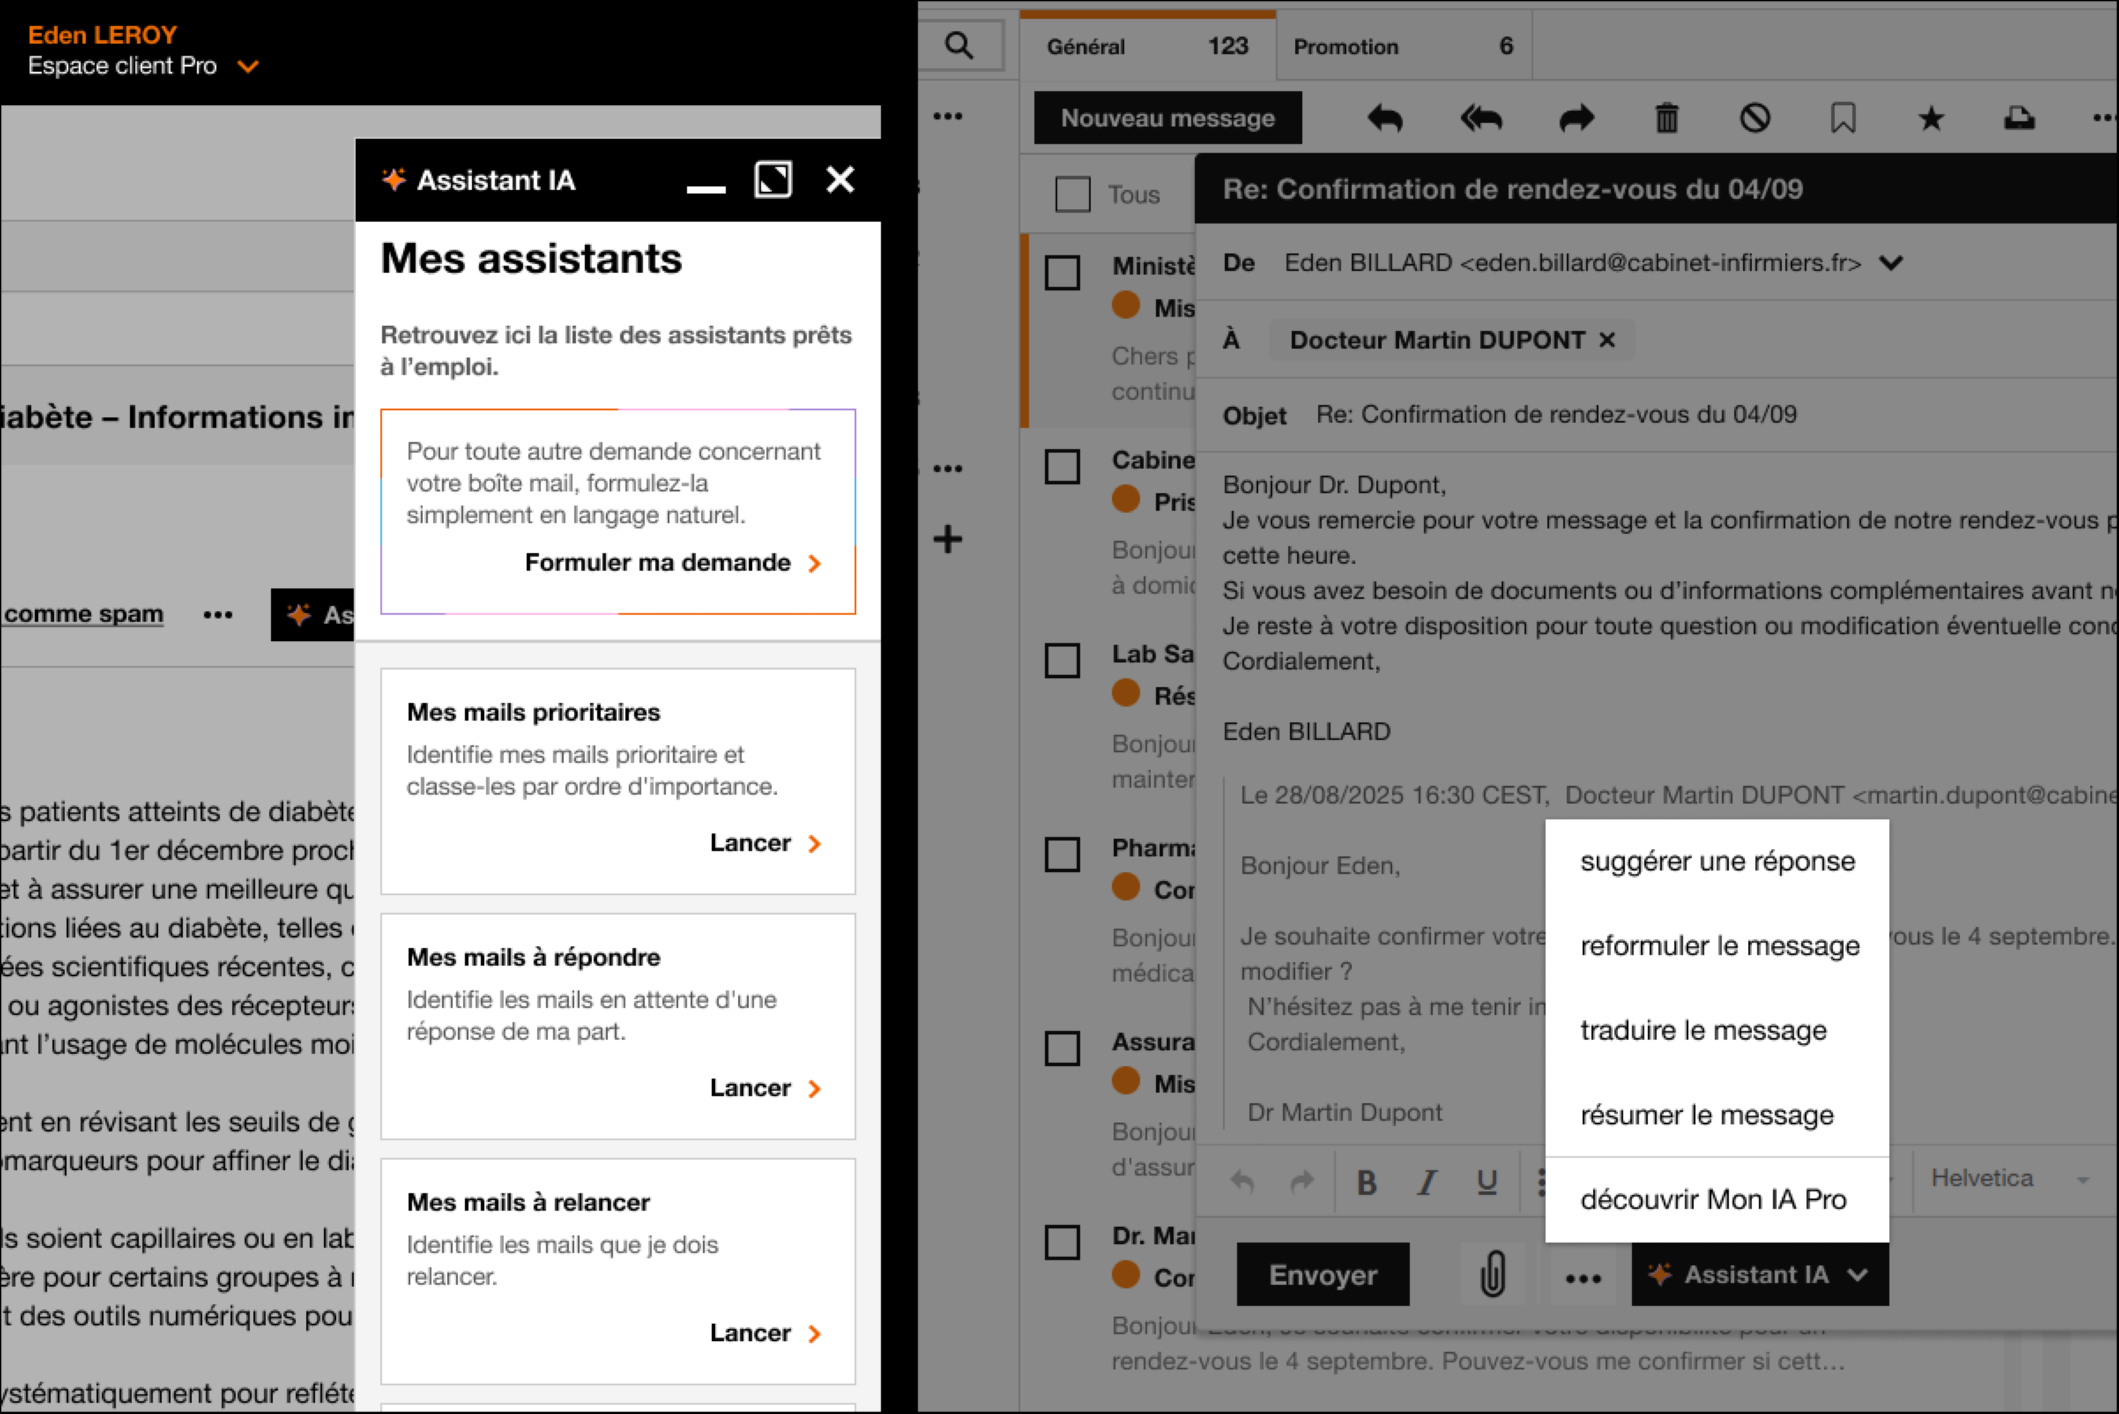
Task: Select 'découvrir Mon IA Pro' menu item
Action: (1717, 1200)
